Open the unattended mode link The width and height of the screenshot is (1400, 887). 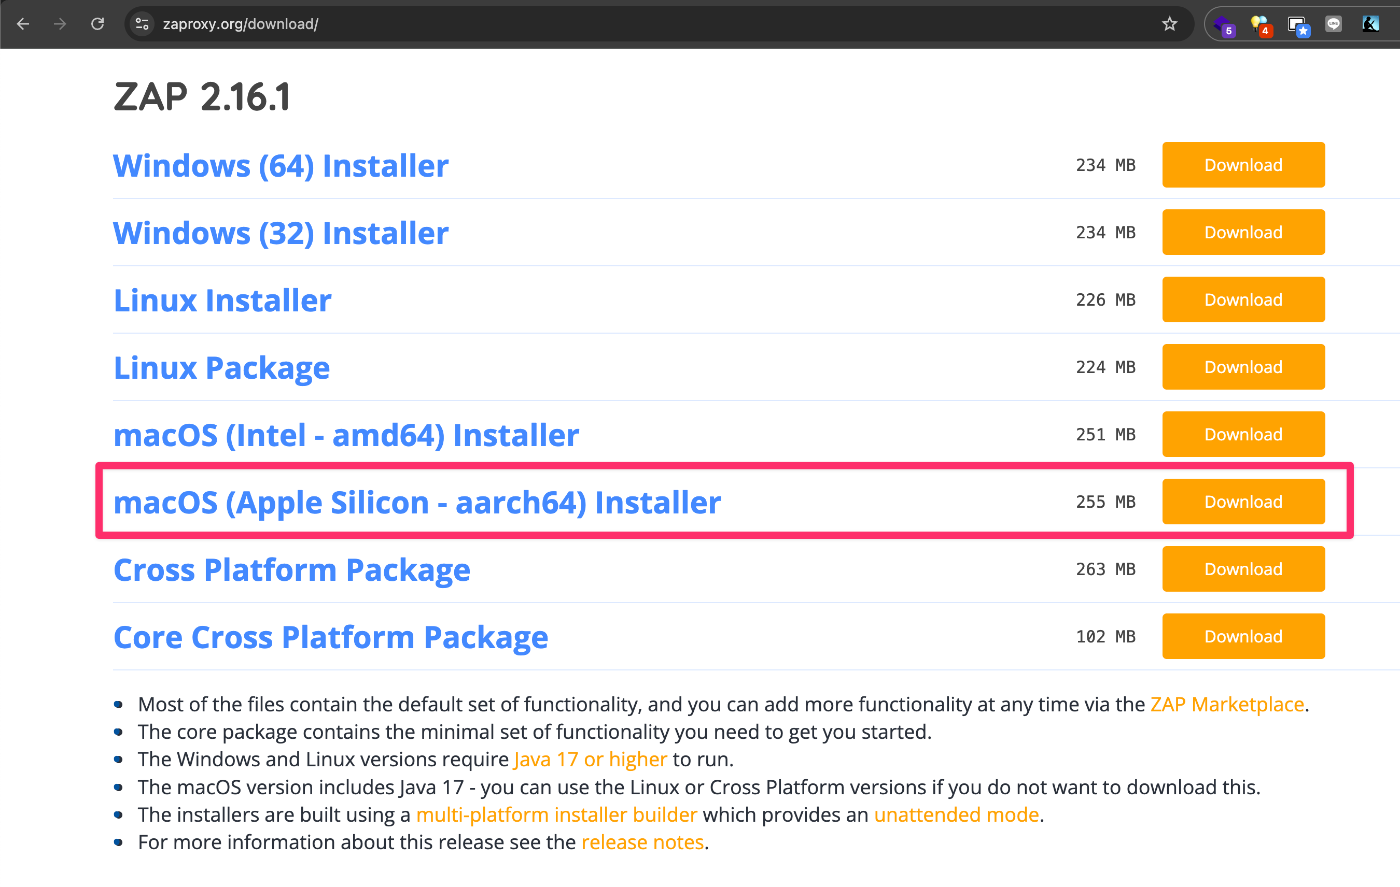[956, 814]
